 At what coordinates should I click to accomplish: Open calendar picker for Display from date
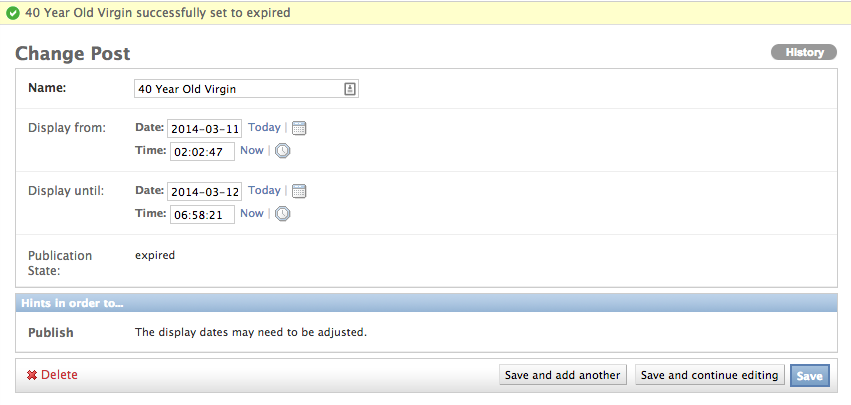[x=299, y=128]
